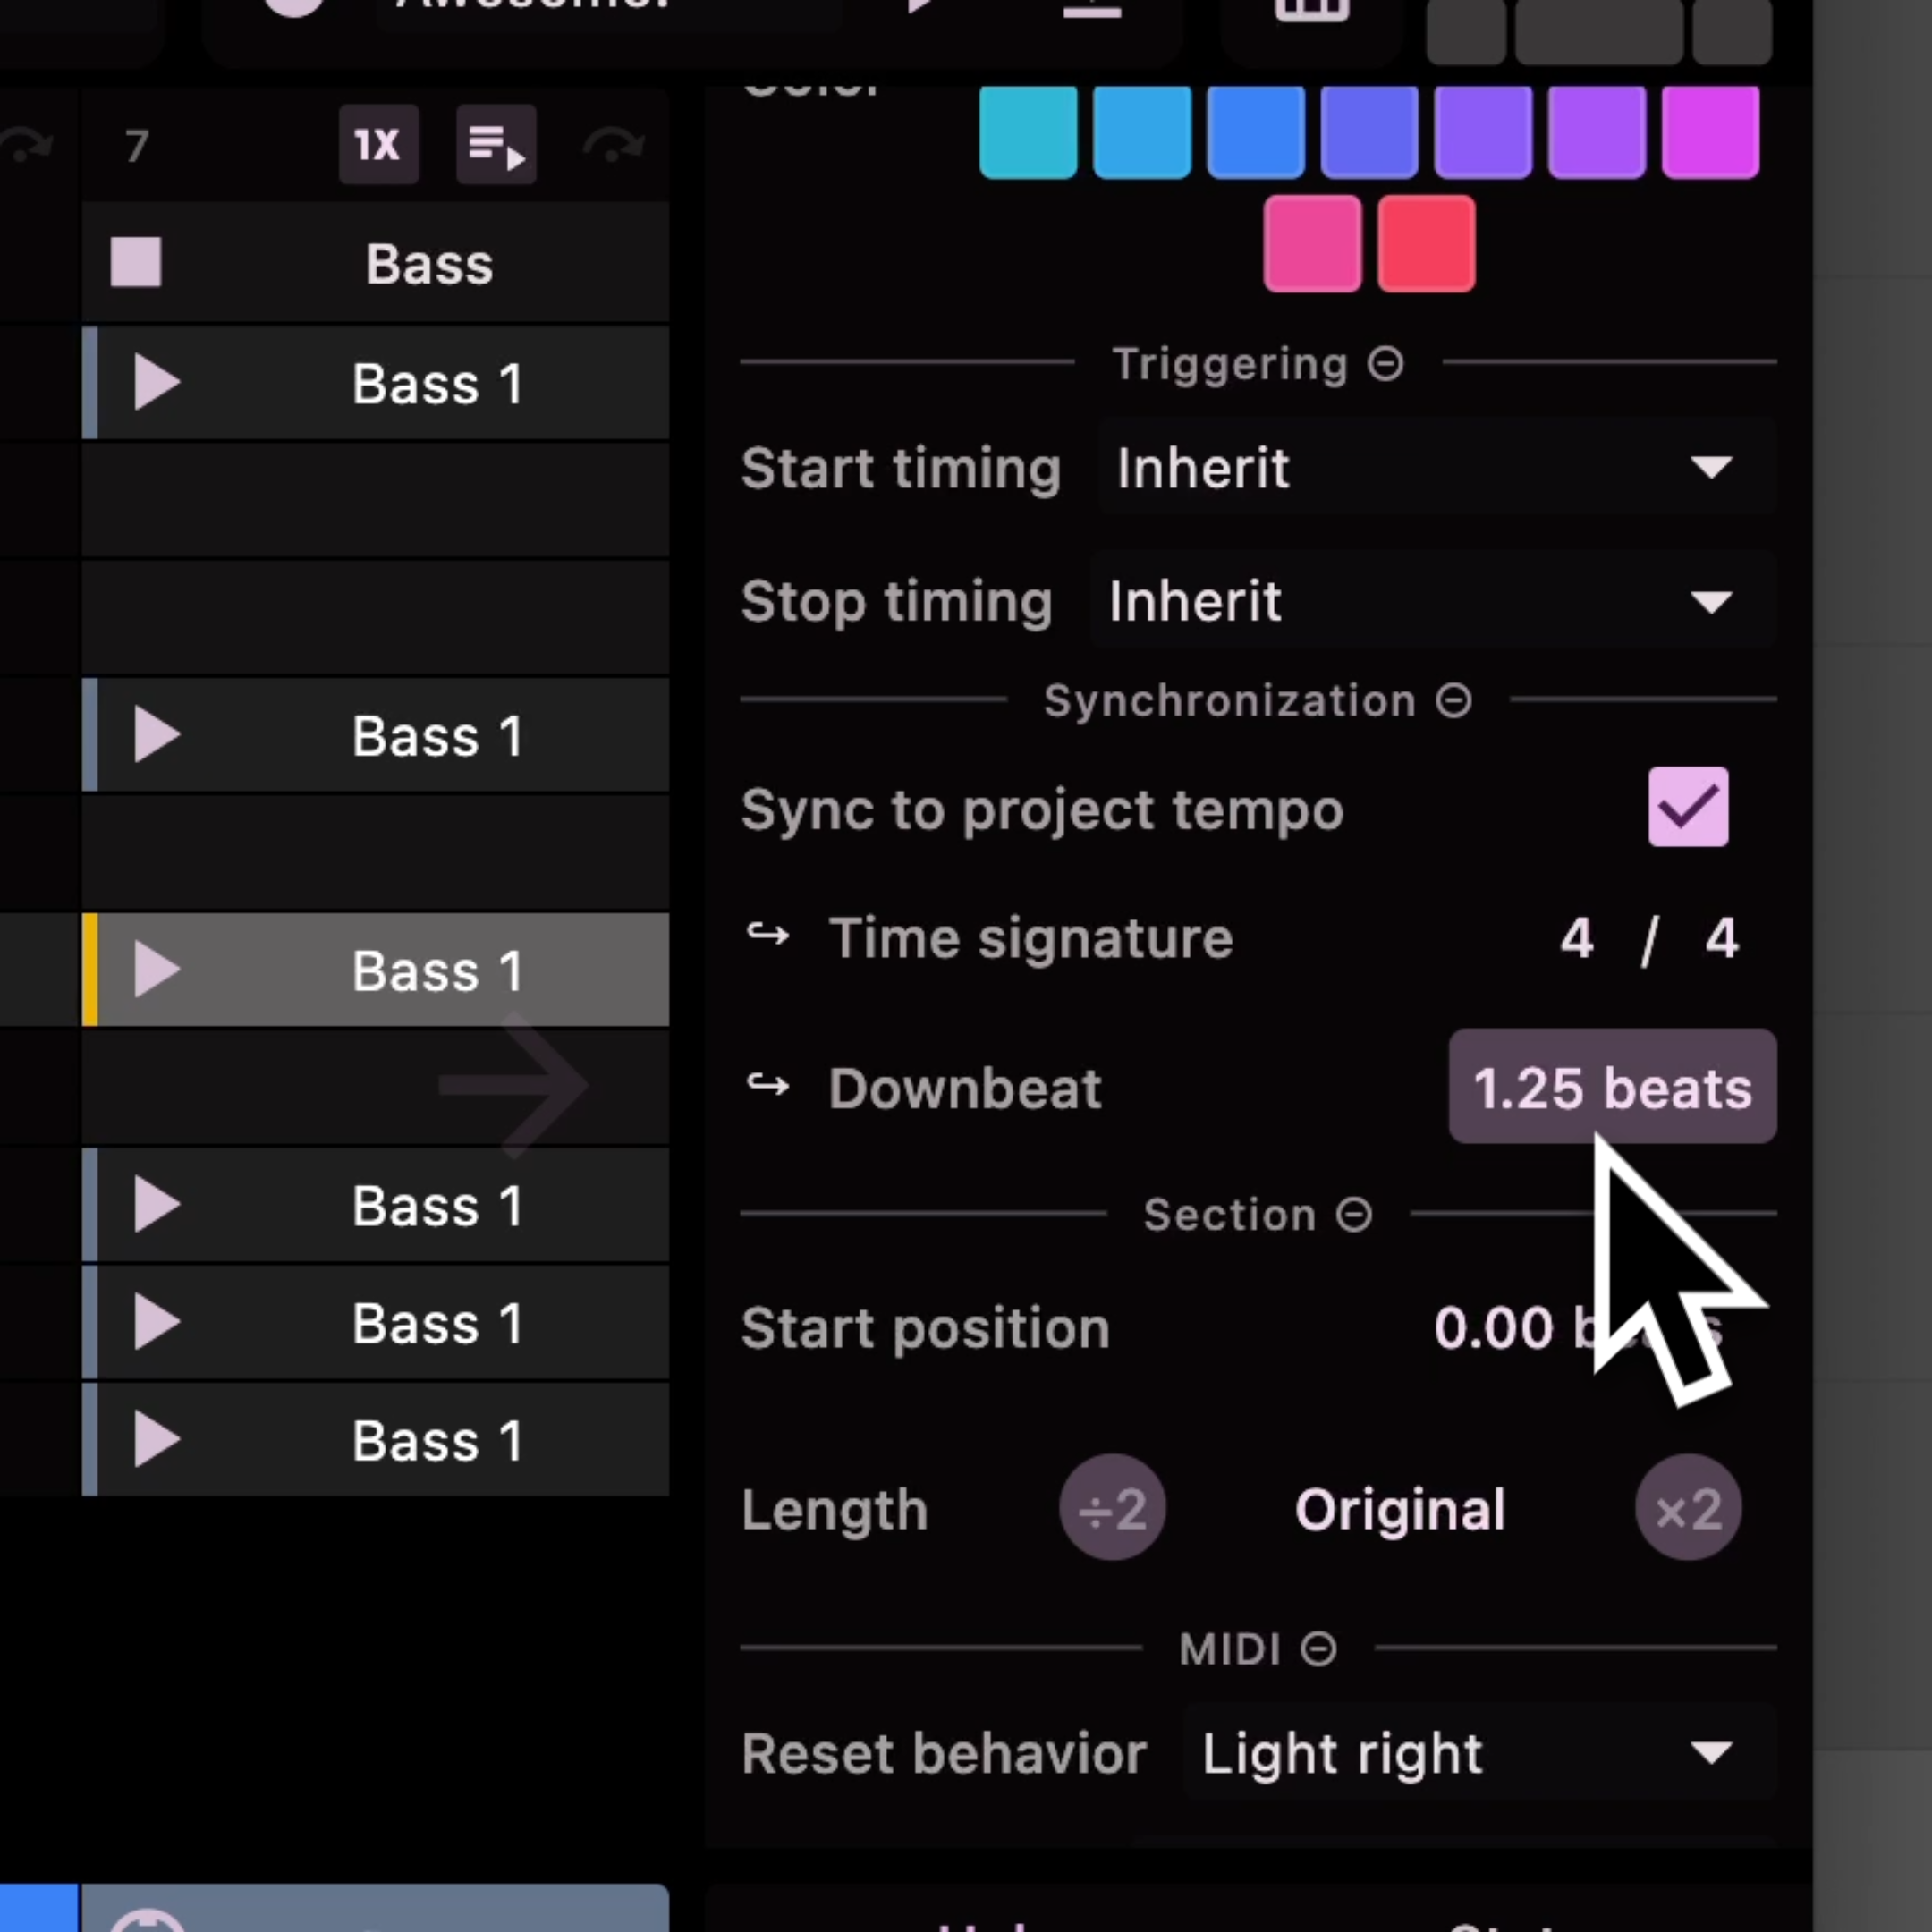Screen dimensions: 1932x1932
Task: Edit the Downbeat 1.25 beats field
Action: 1610,1088
